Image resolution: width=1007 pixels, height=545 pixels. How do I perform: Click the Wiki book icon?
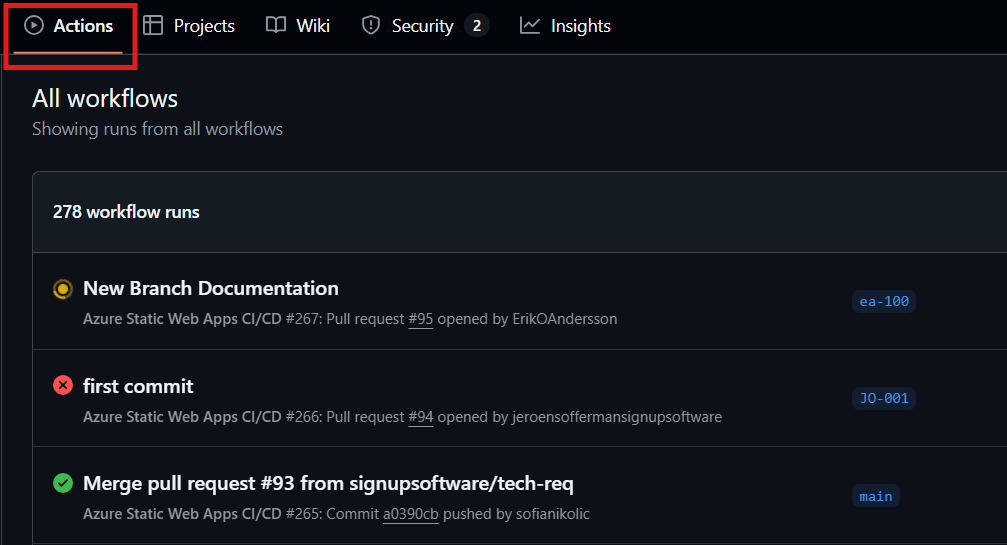(276, 26)
